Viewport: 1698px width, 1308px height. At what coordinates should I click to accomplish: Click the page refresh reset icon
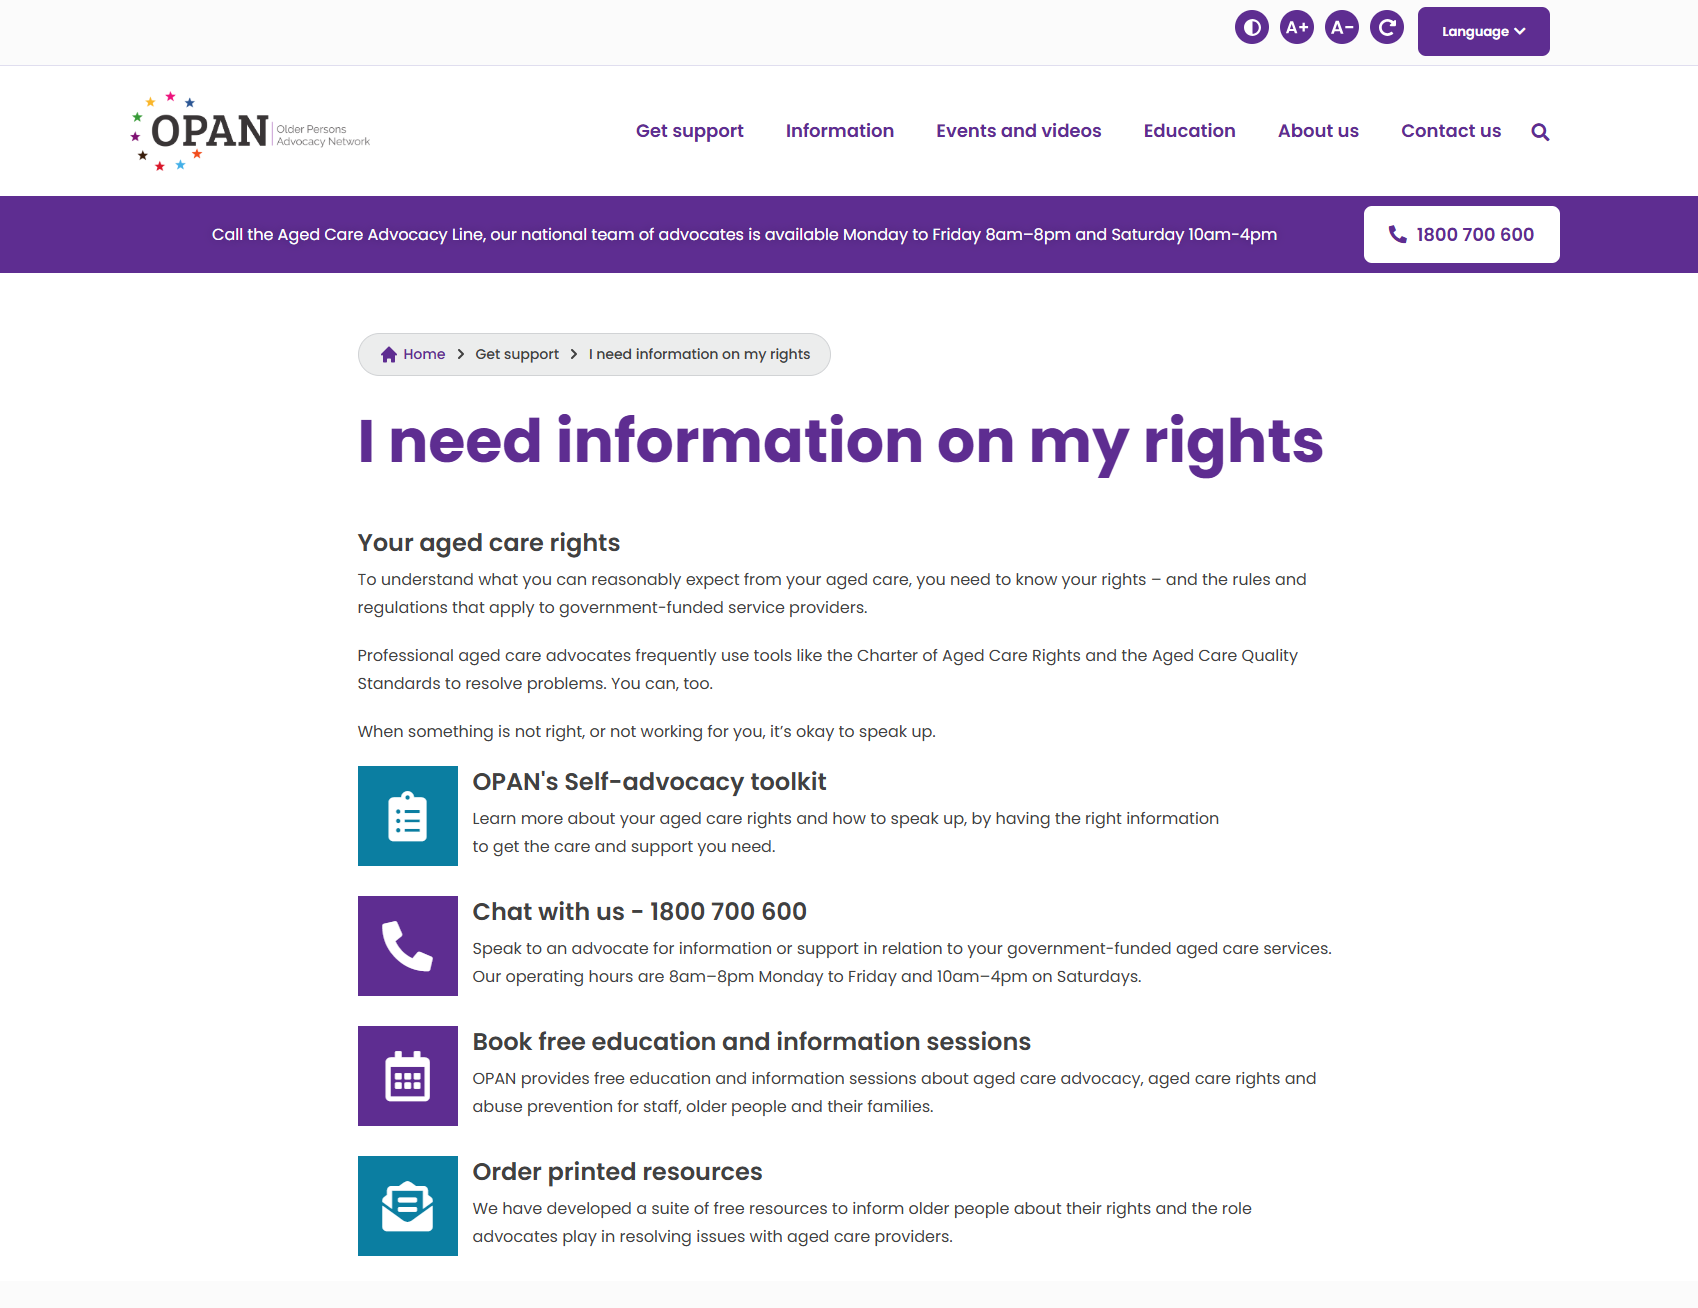tap(1387, 27)
